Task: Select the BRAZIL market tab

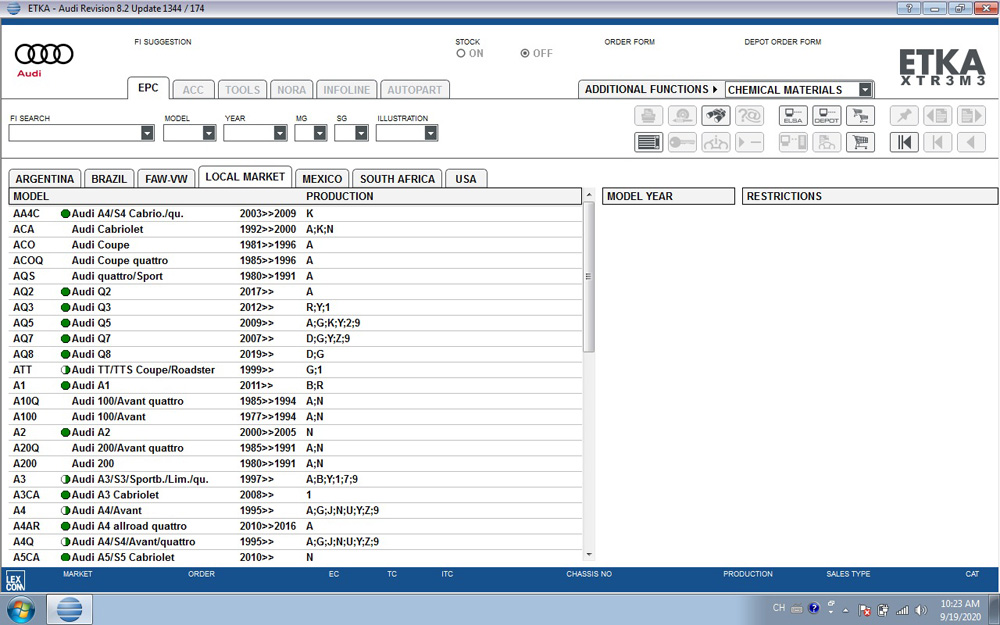Action: [x=109, y=179]
